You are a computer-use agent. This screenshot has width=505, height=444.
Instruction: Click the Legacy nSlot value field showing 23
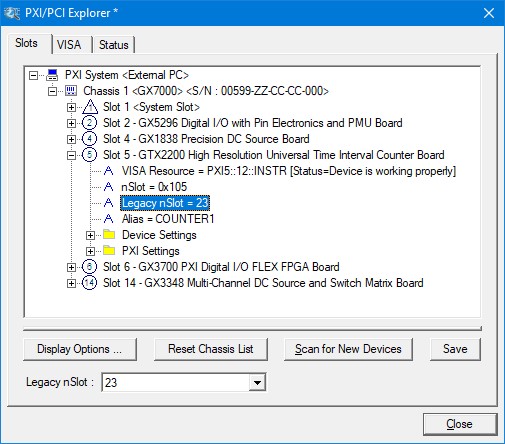pos(176,382)
